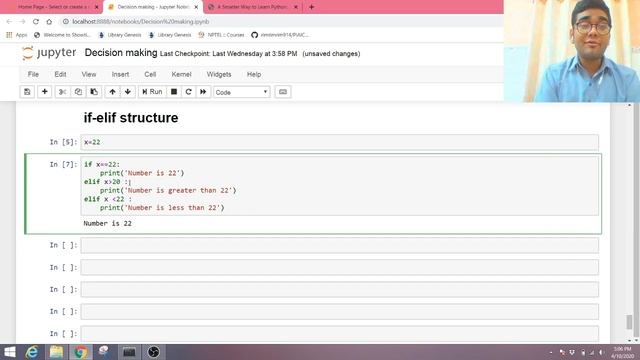The height and width of the screenshot is (360, 640).
Task: Move selected cell up arrow
Action: click(x=112, y=92)
